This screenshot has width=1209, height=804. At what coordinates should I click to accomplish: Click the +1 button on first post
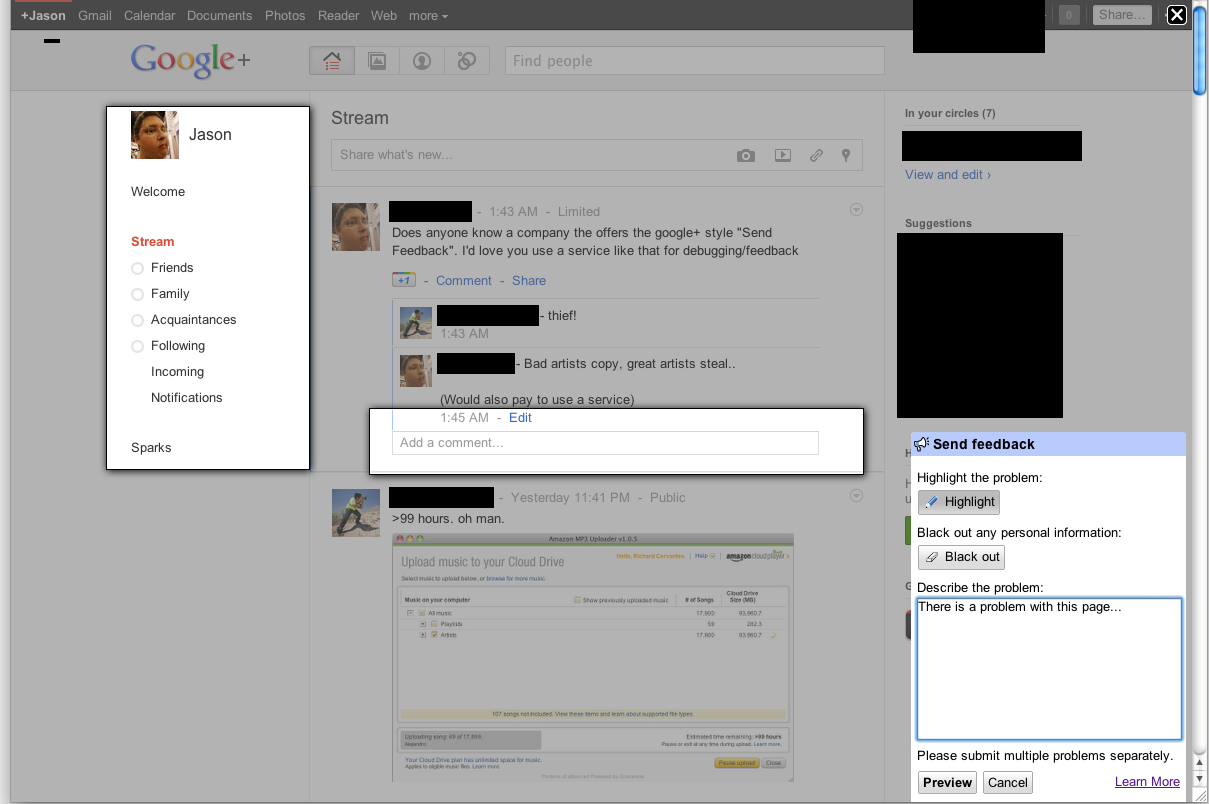coord(404,280)
